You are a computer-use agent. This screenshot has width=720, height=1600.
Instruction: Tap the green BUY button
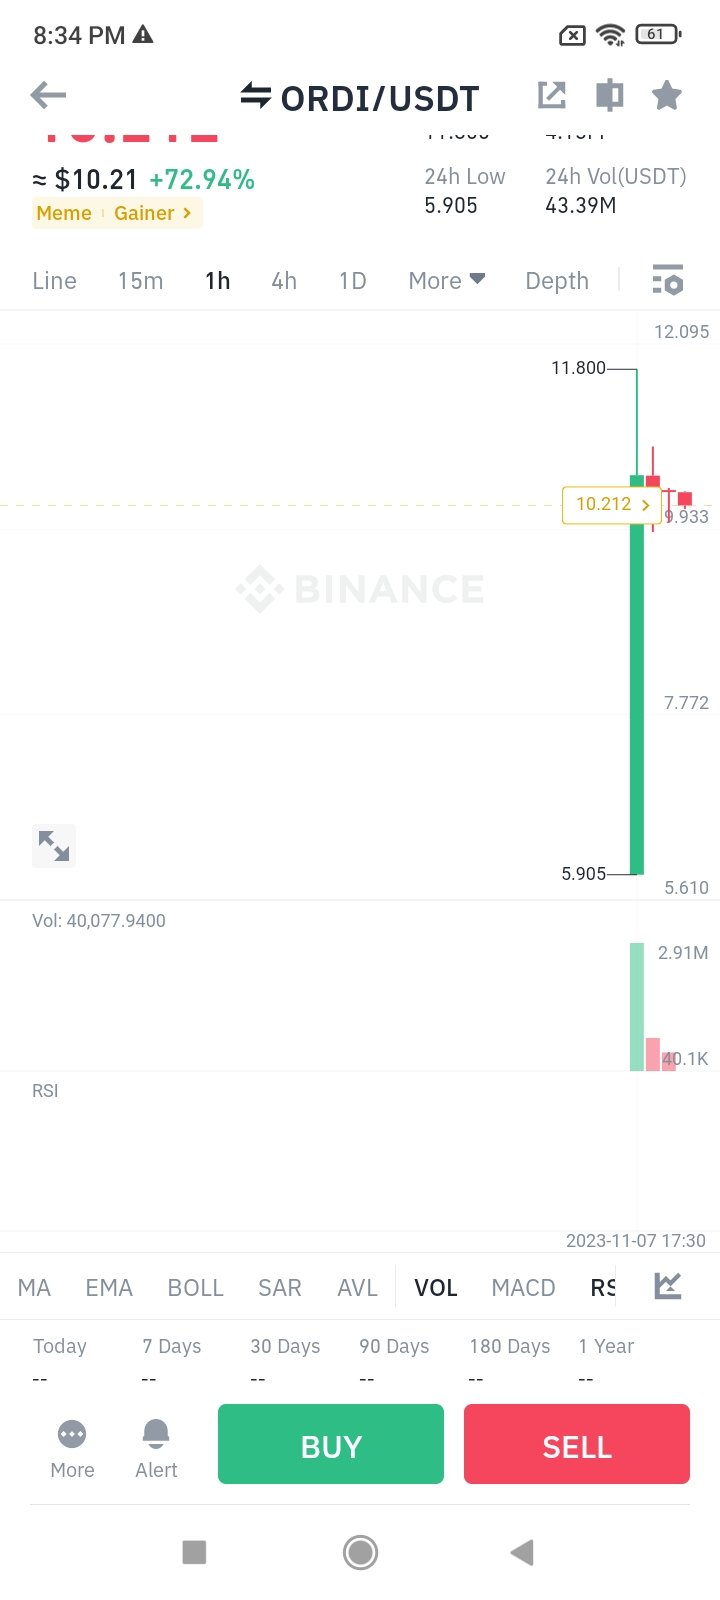click(331, 1444)
